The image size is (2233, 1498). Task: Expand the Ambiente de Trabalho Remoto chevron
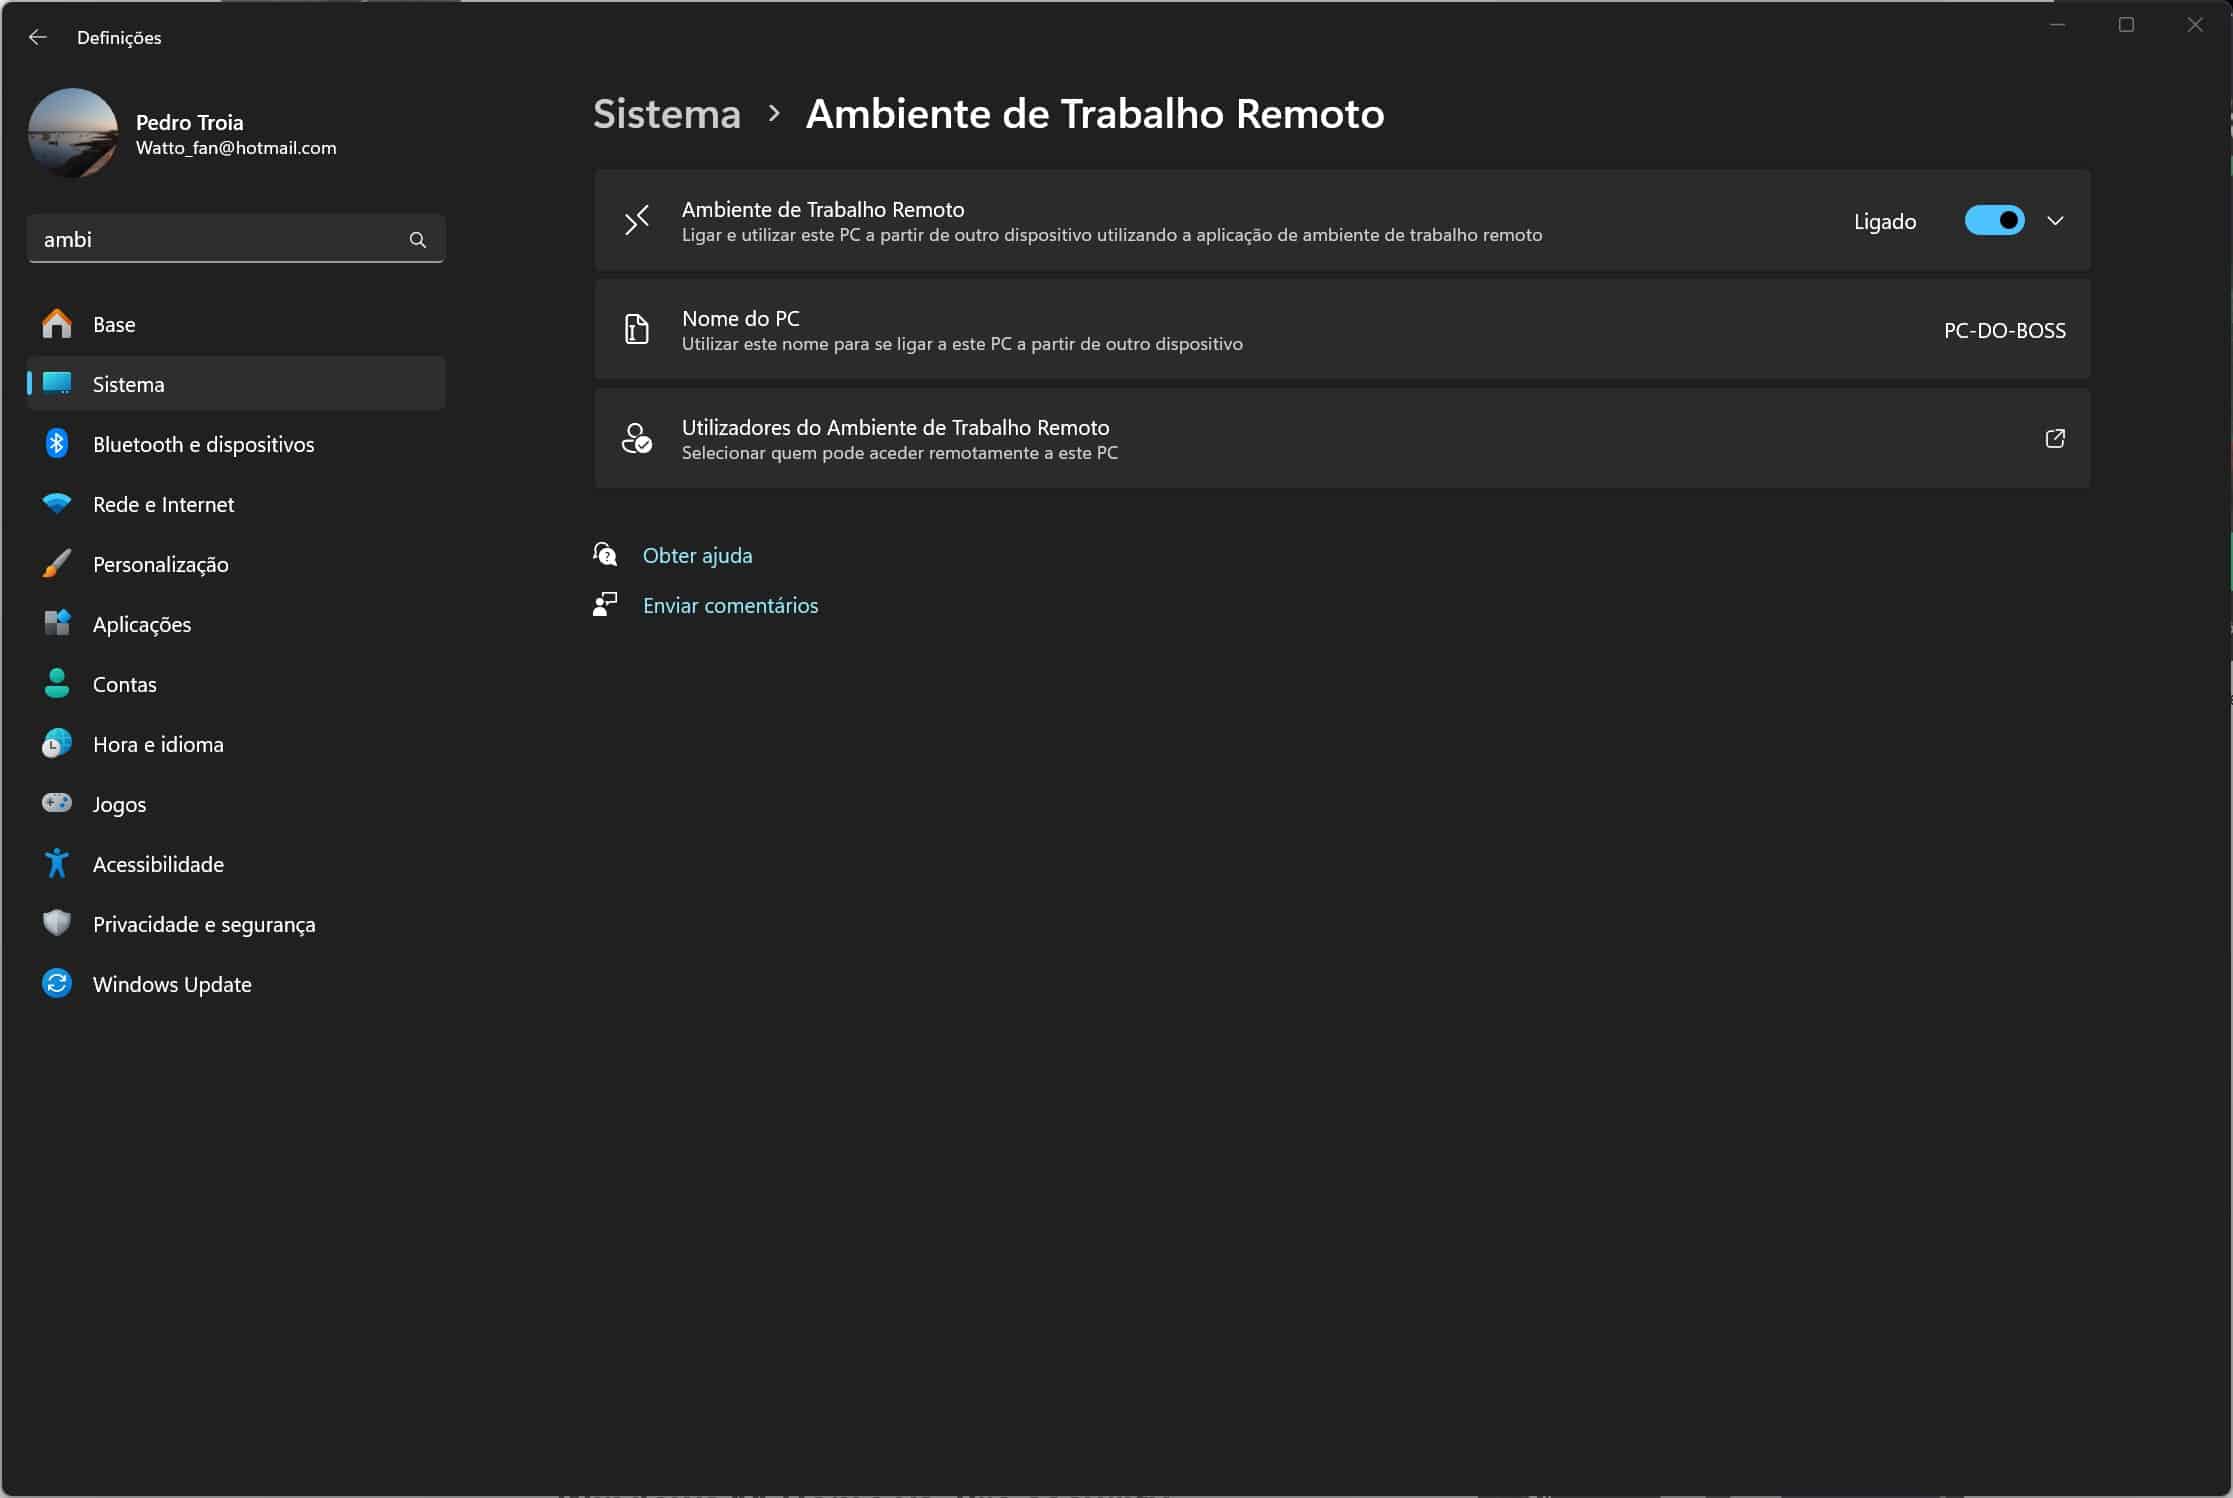click(x=2054, y=221)
